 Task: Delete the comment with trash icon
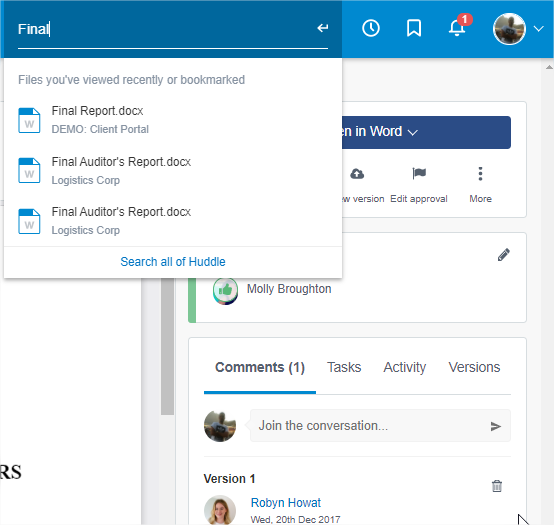click(x=497, y=486)
